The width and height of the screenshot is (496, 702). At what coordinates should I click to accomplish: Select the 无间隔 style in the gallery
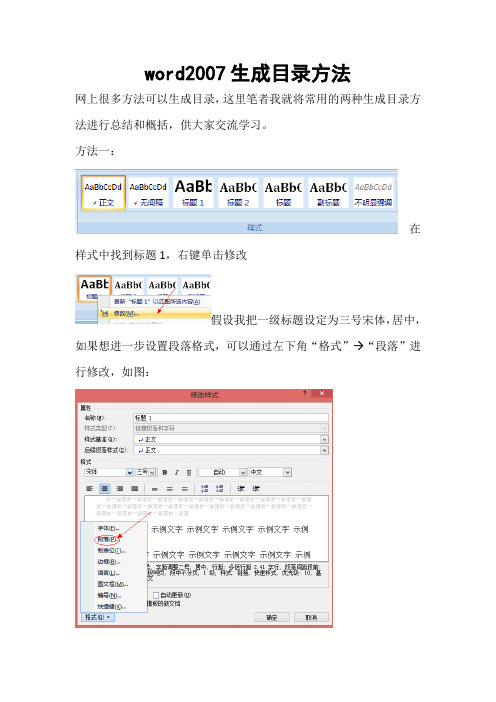(148, 193)
